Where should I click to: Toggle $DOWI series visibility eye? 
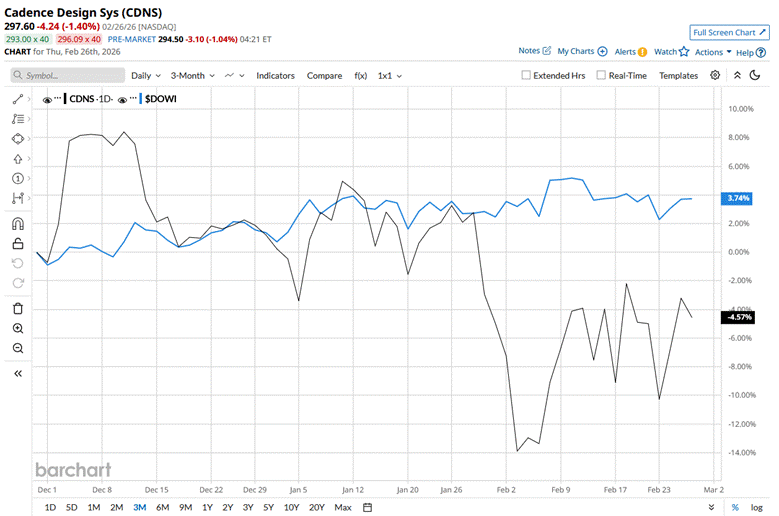(122, 100)
